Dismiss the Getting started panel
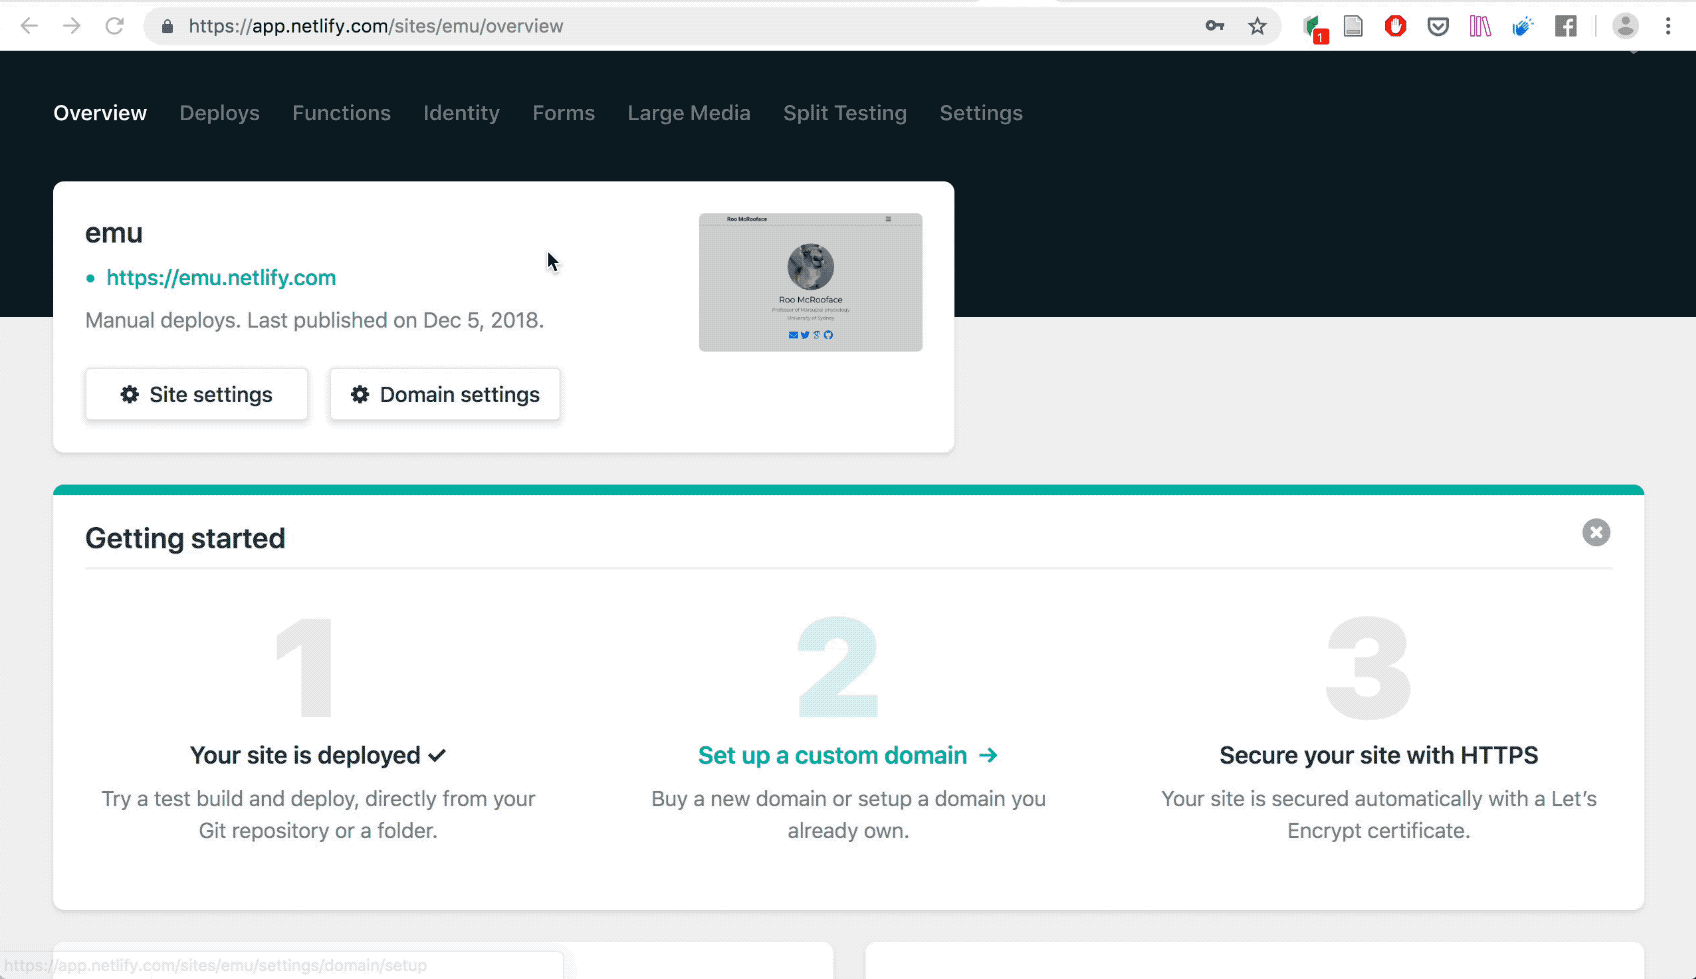 (1596, 532)
